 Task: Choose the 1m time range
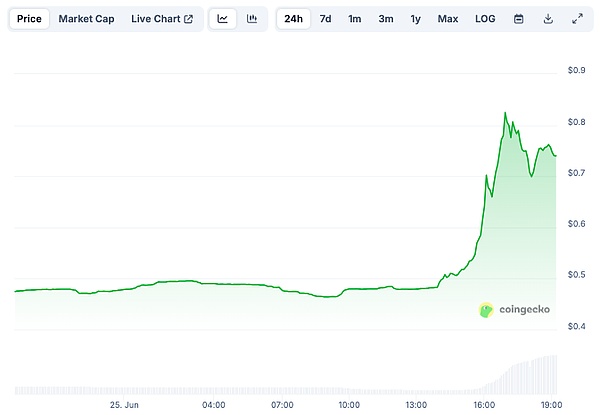tap(354, 19)
